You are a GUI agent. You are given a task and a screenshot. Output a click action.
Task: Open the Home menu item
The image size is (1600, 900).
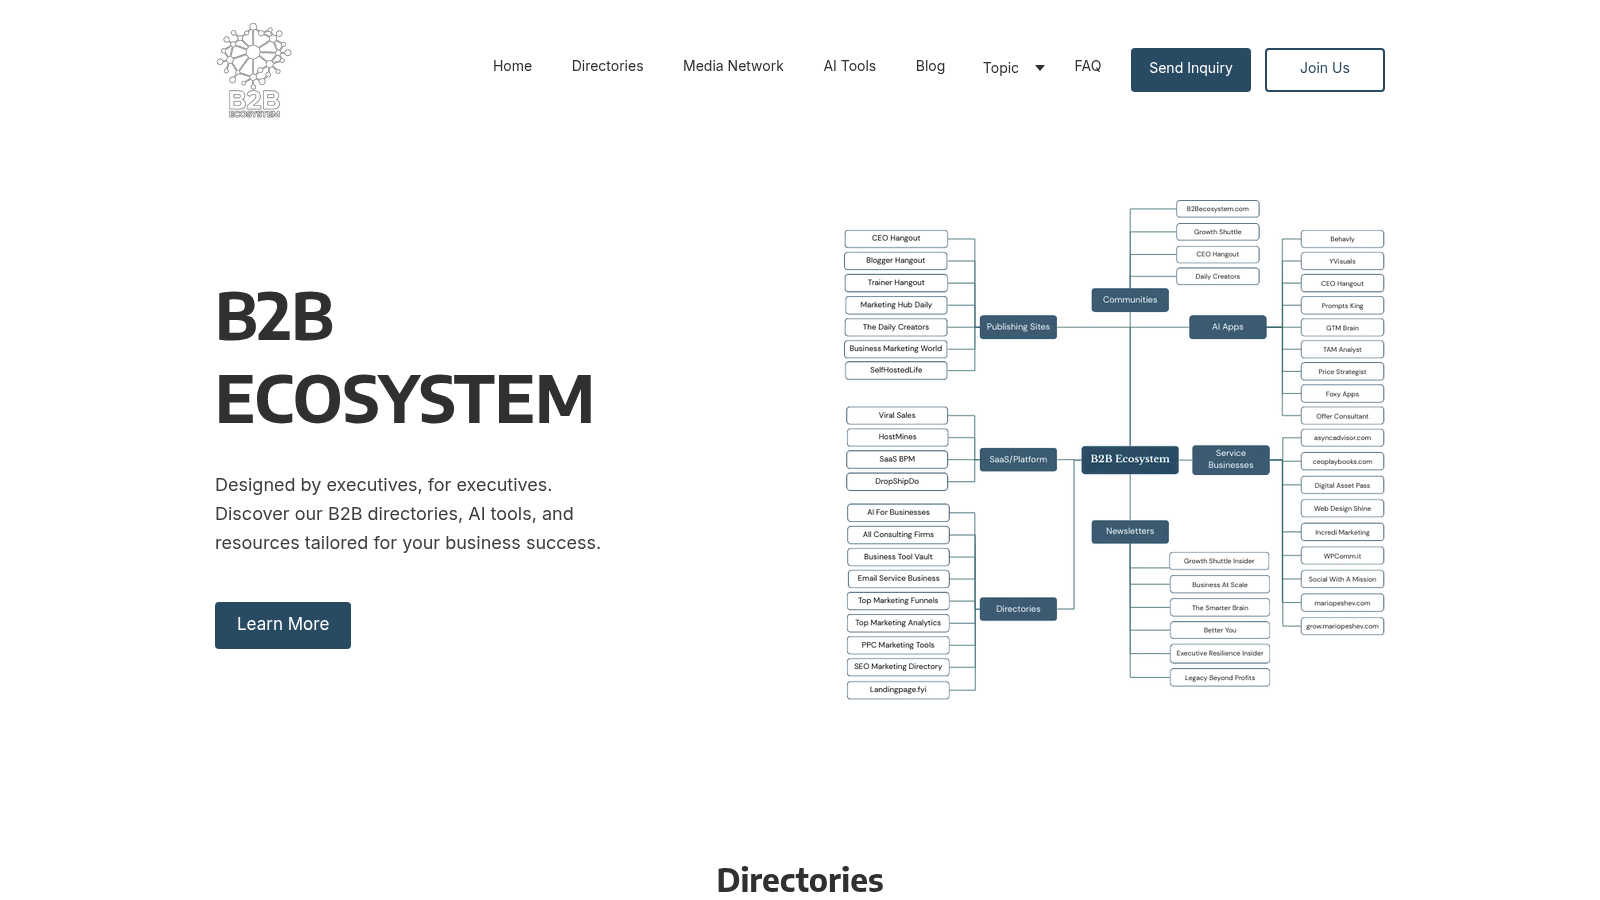tap(512, 66)
